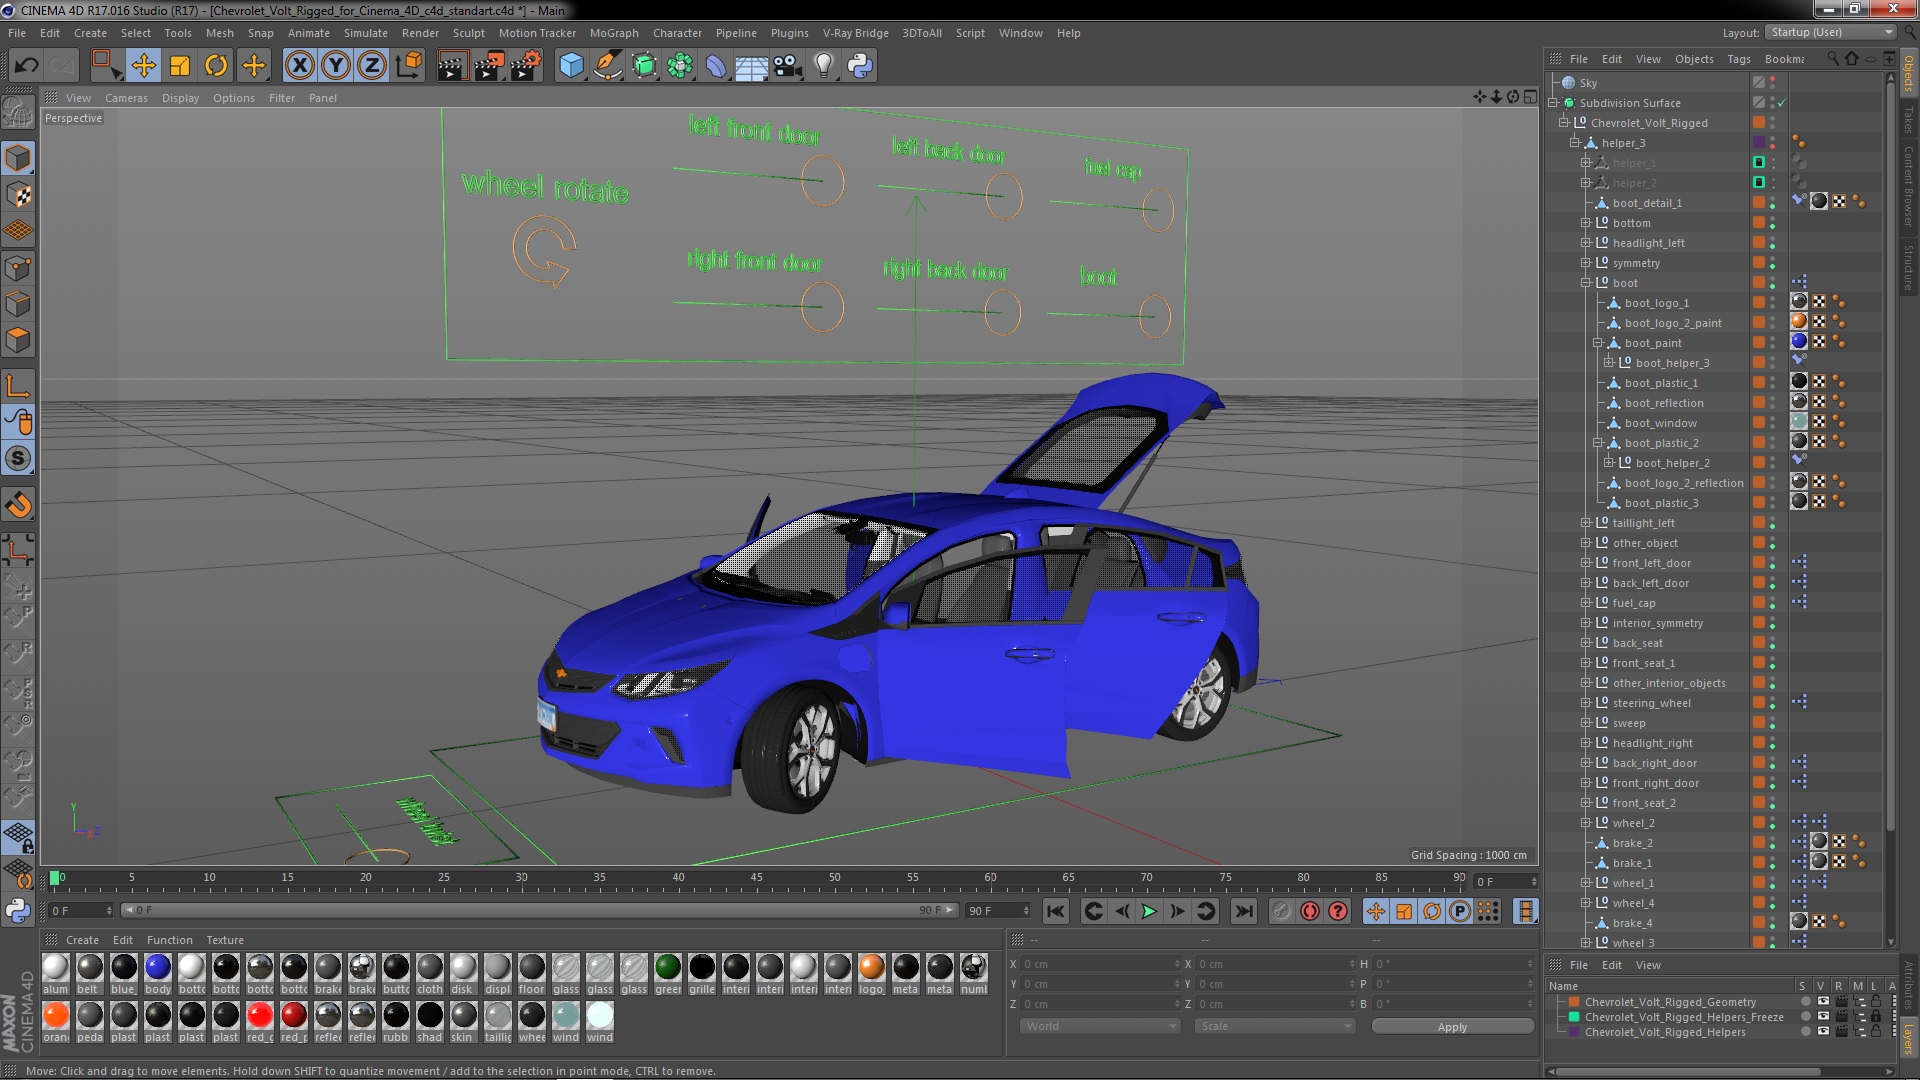Viewport: 1920px width, 1080px height.
Task: Open the material manager Texture menu
Action: pyautogui.click(x=225, y=940)
